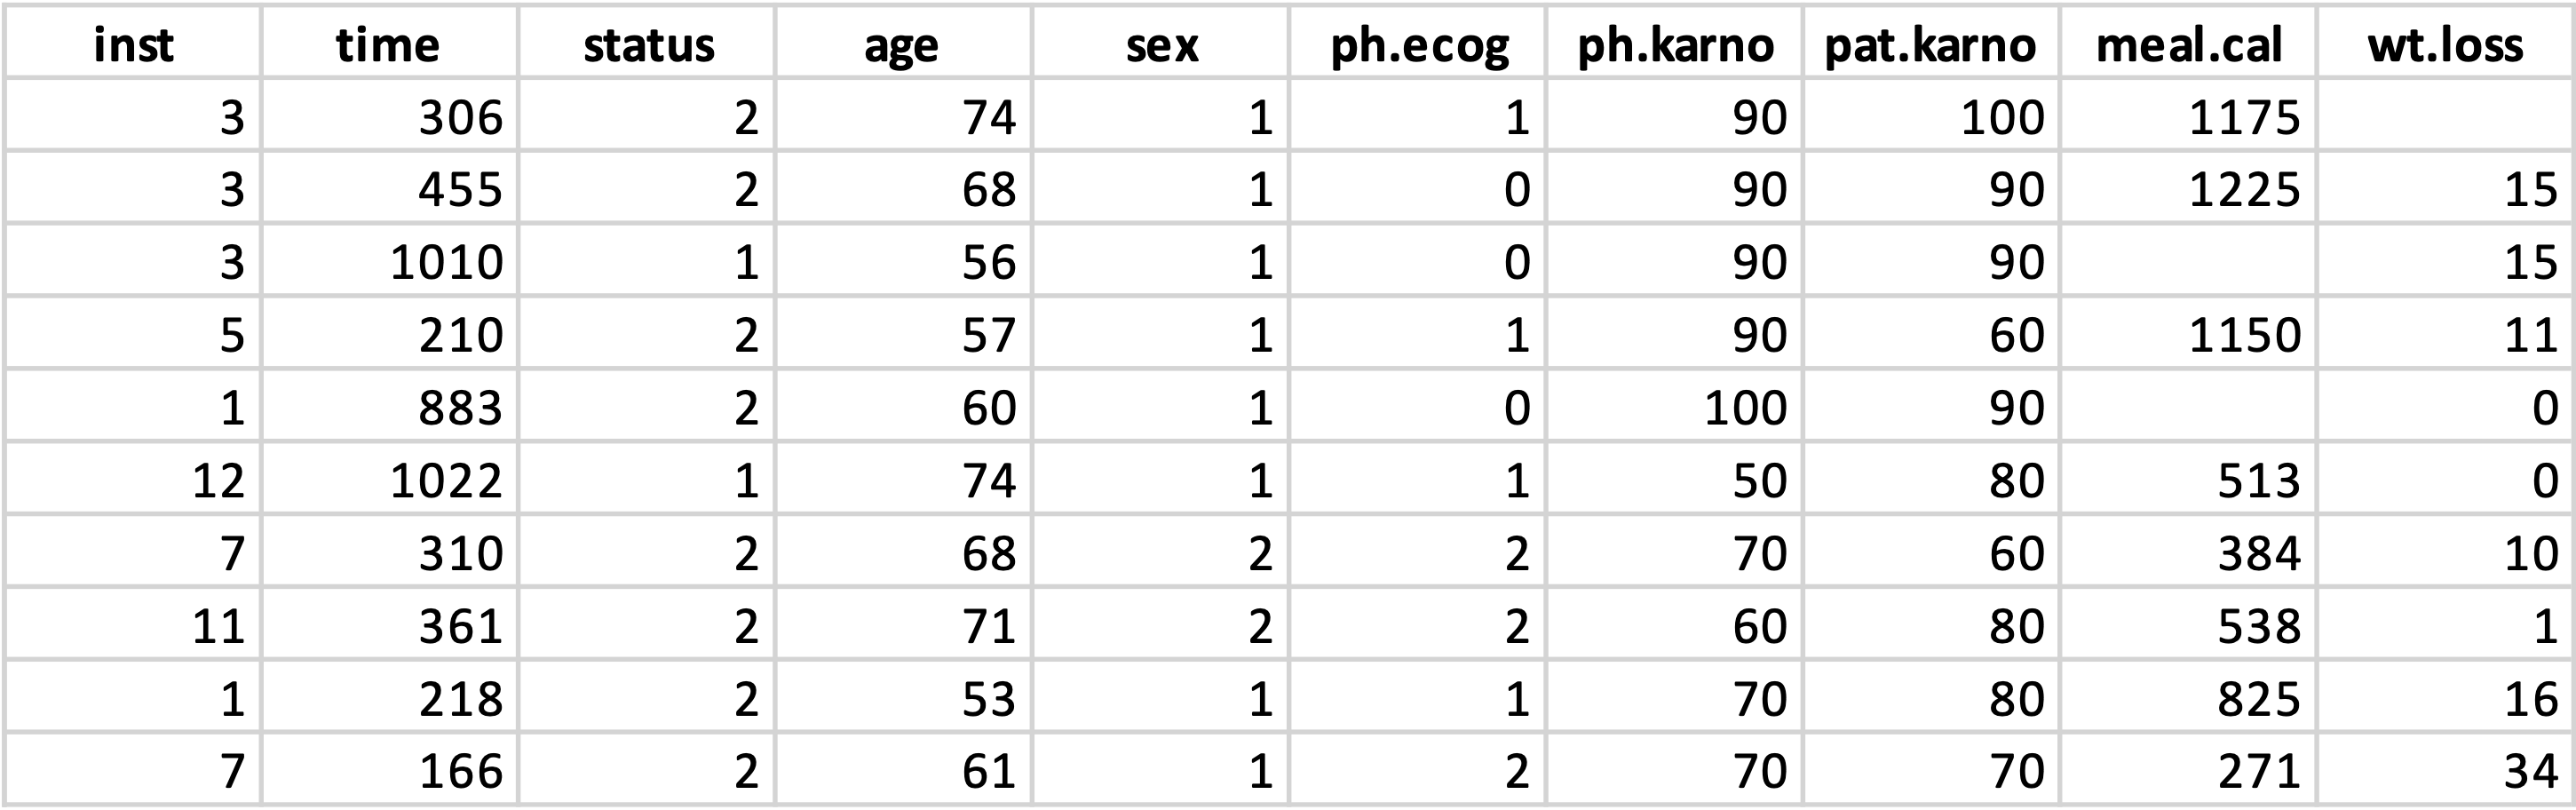Select the time cell with 1022
This screenshot has height=810, width=2576.
[x=390, y=479]
